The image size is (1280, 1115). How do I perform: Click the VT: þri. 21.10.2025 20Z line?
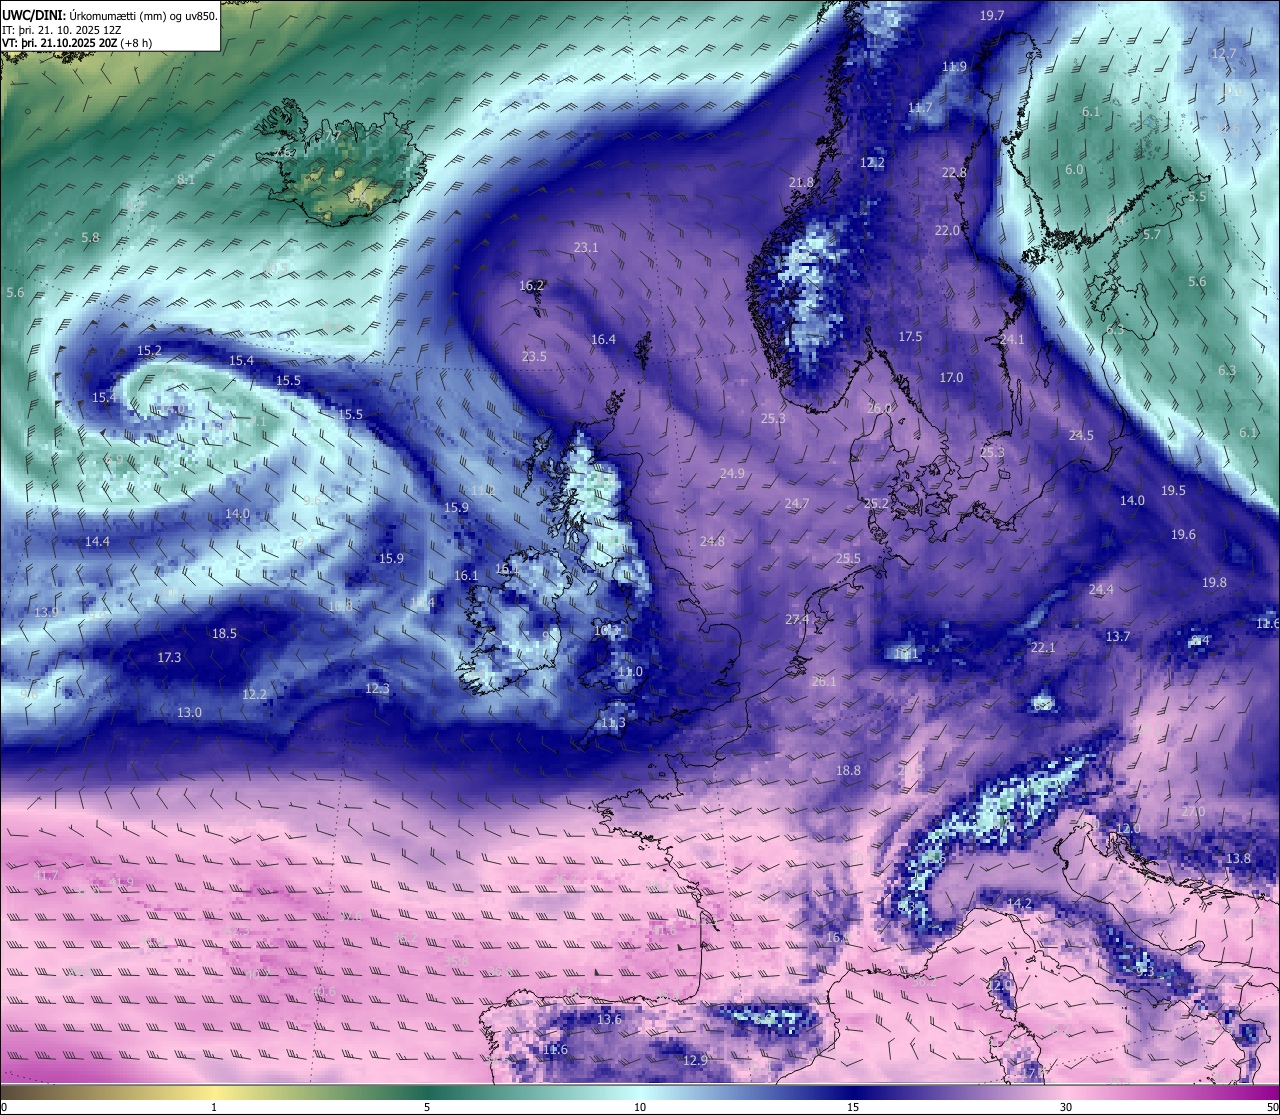point(77,43)
